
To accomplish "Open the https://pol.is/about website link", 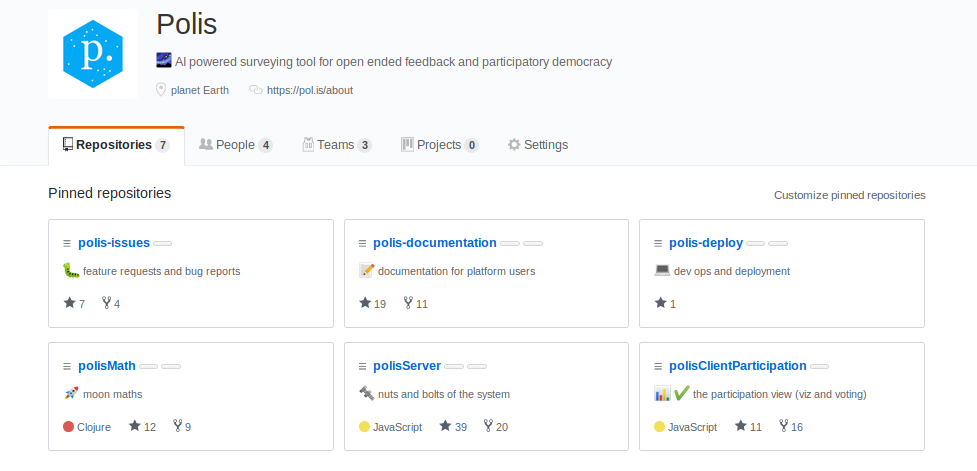I will click(310, 90).
